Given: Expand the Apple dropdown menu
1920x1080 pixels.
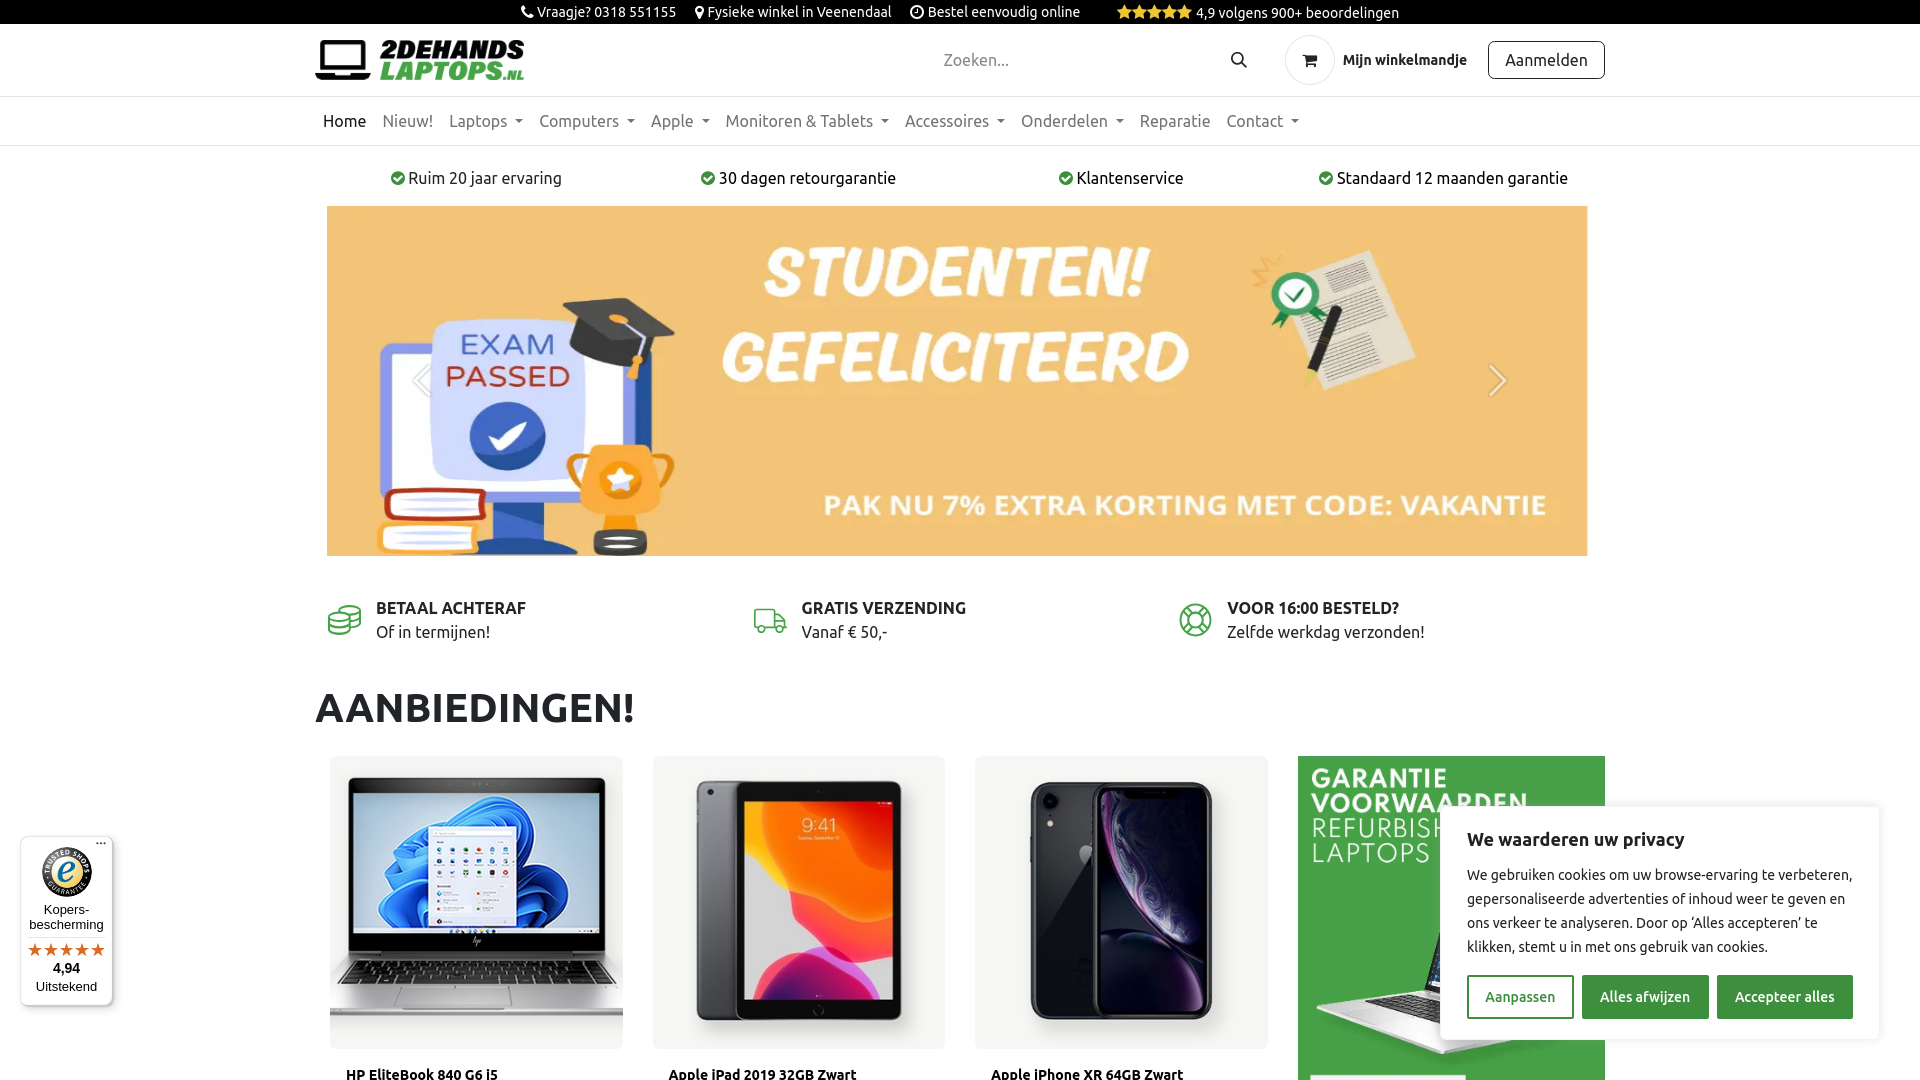Looking at the screenshot, I should (680, 121).
